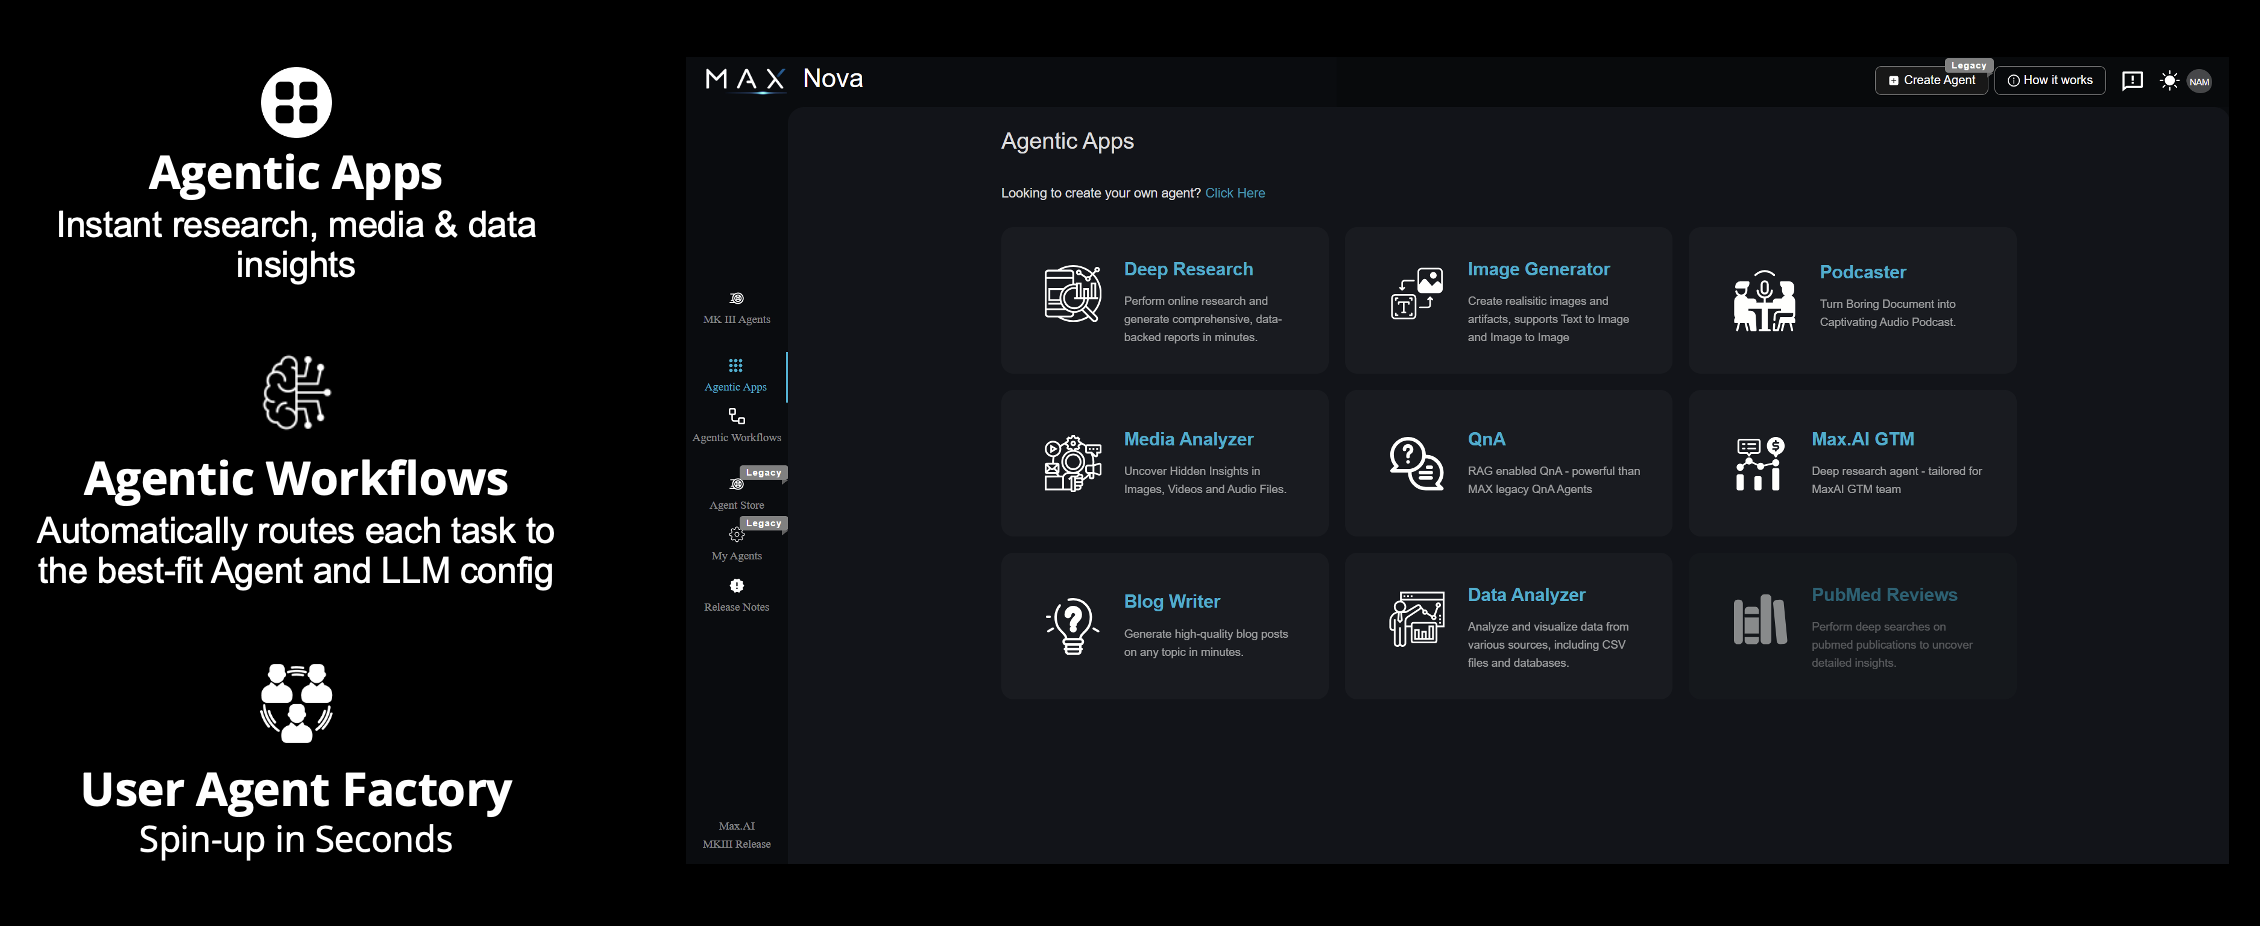This screenshot has width=2260, height=926.
Task: Click the QnA chat bubble icon
Action: pyautogui.click(x=1416, y=464)
